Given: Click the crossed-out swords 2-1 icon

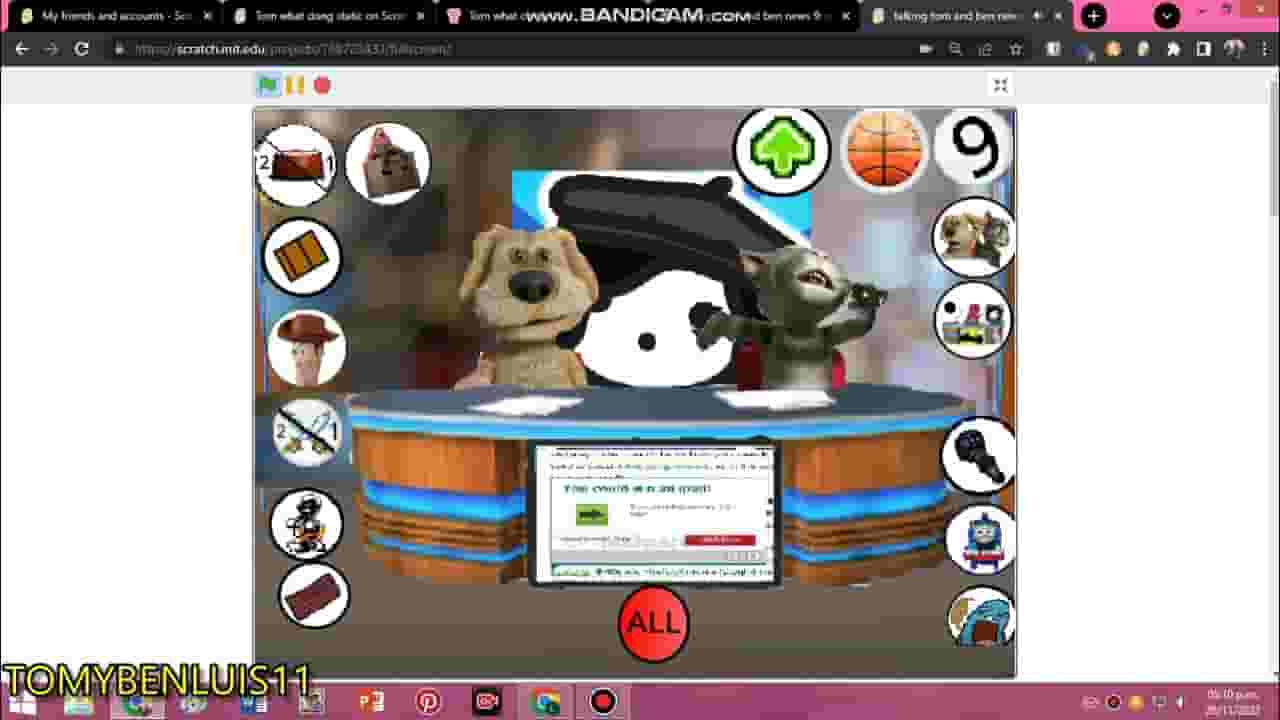Looking at the screenshot, I should 306,433.
